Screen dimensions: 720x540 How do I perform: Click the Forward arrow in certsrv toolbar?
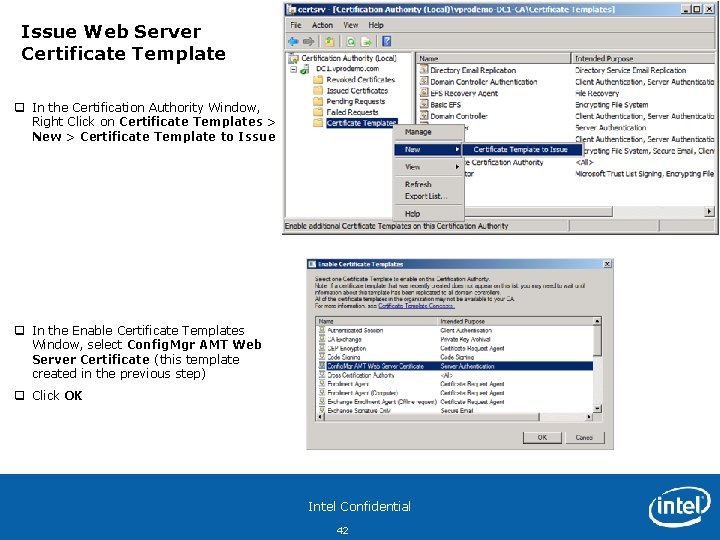pyautogui.click(x=308, y=42)
